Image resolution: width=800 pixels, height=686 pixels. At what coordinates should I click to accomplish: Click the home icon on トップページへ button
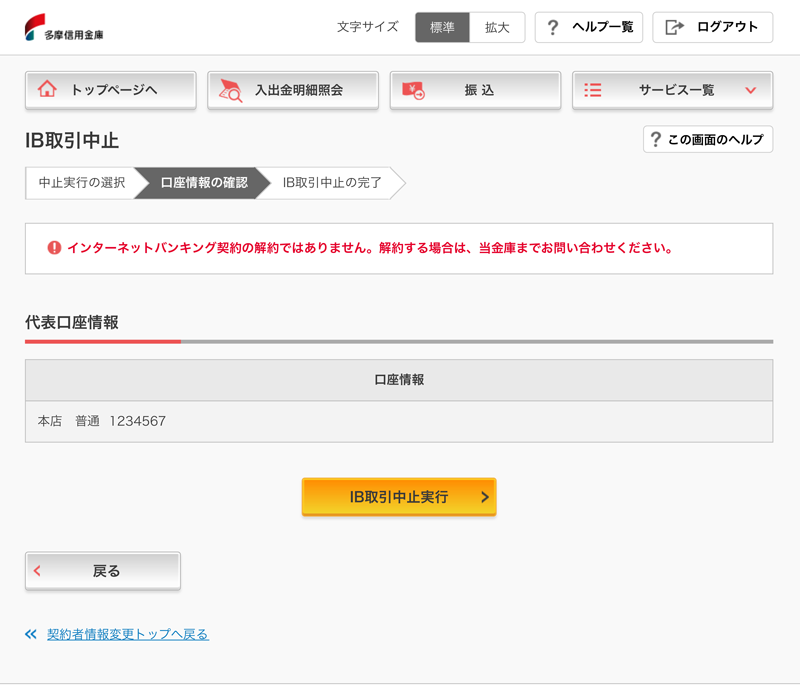click(x=46, y=89)
